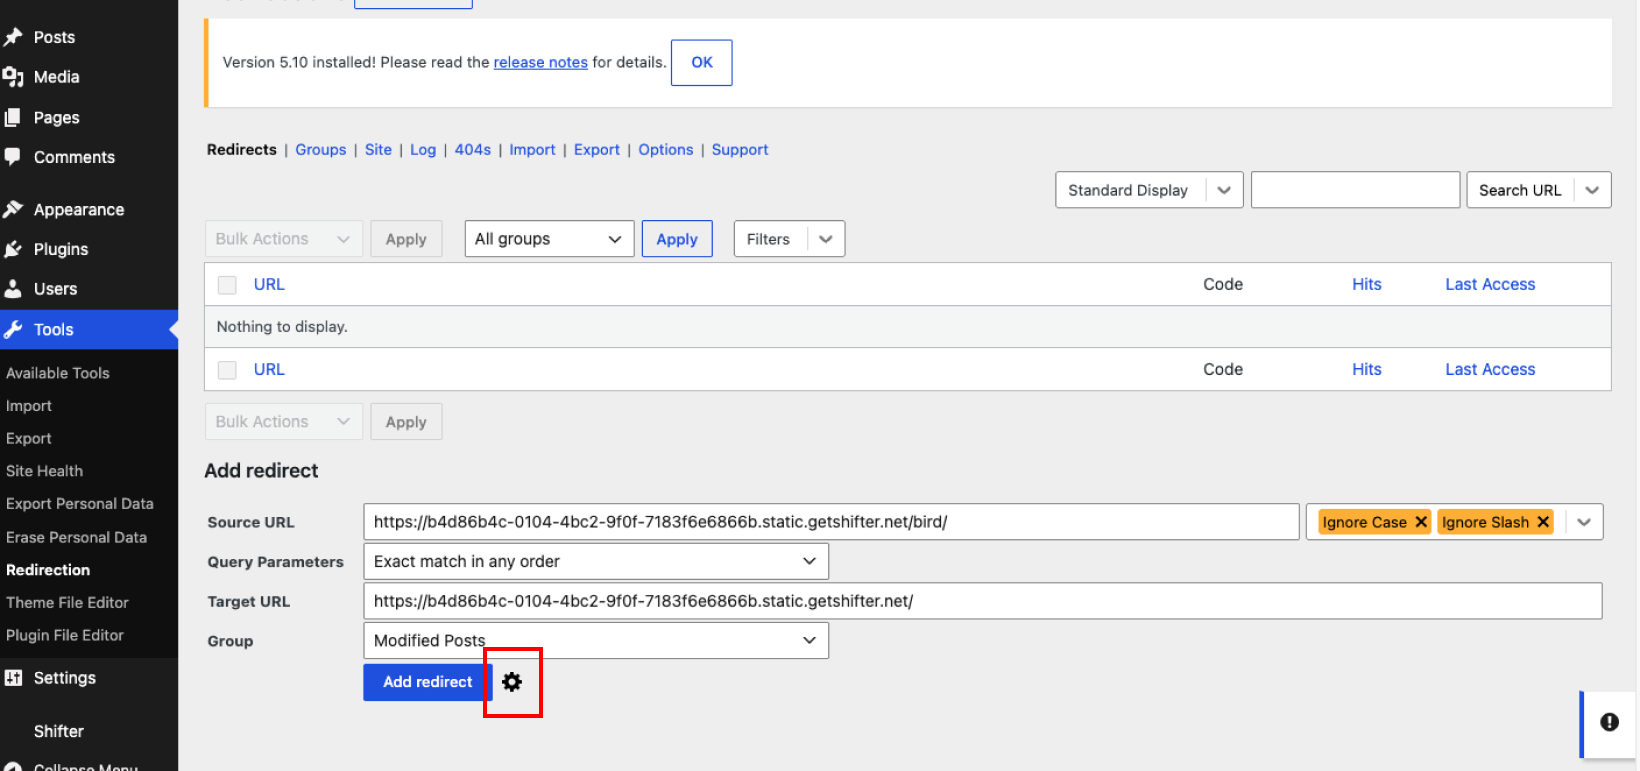Click the Add redirect button
This screenshot has width=1640, height=771.
point(428,682)
